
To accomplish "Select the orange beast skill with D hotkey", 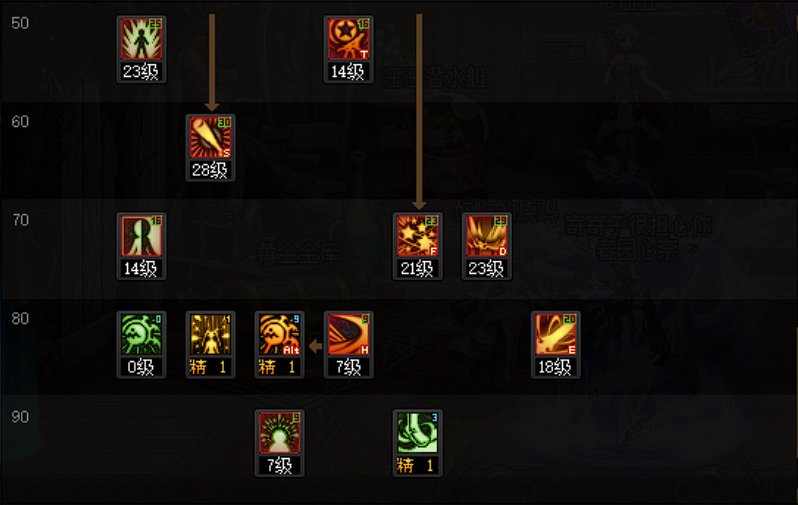I will pos(487,236).
